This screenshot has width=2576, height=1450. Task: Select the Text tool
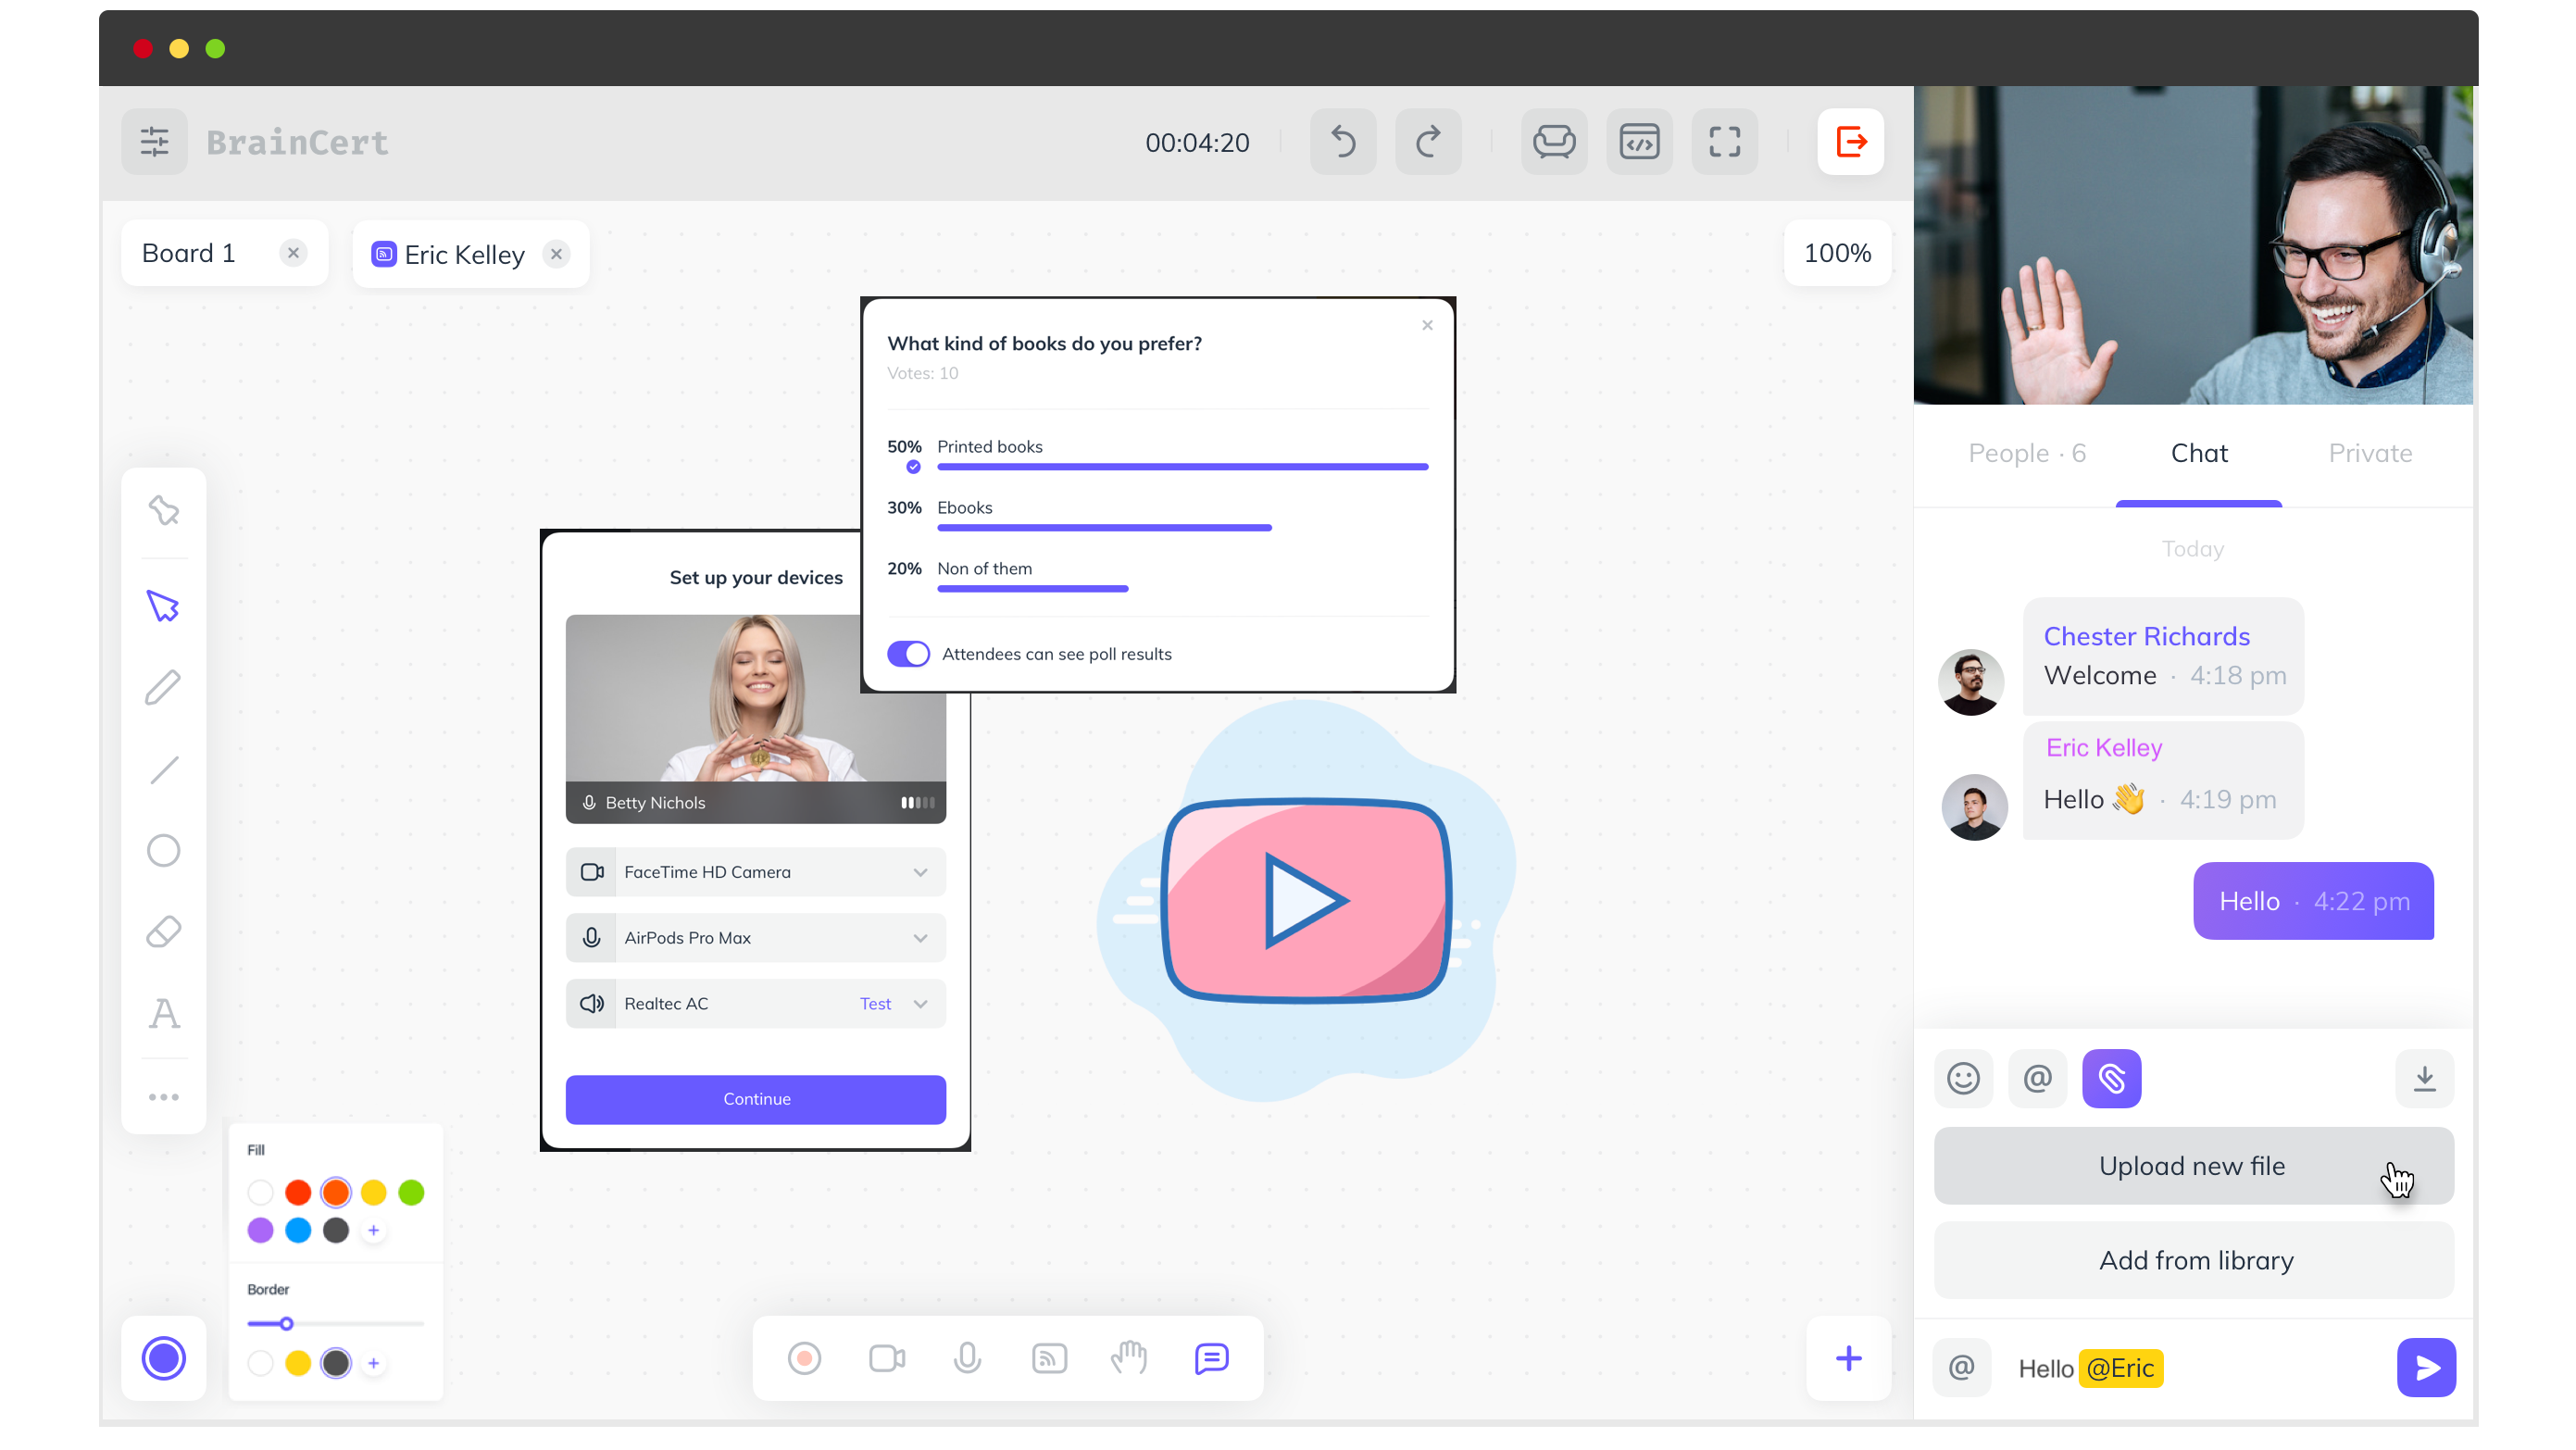(163, 1013)
